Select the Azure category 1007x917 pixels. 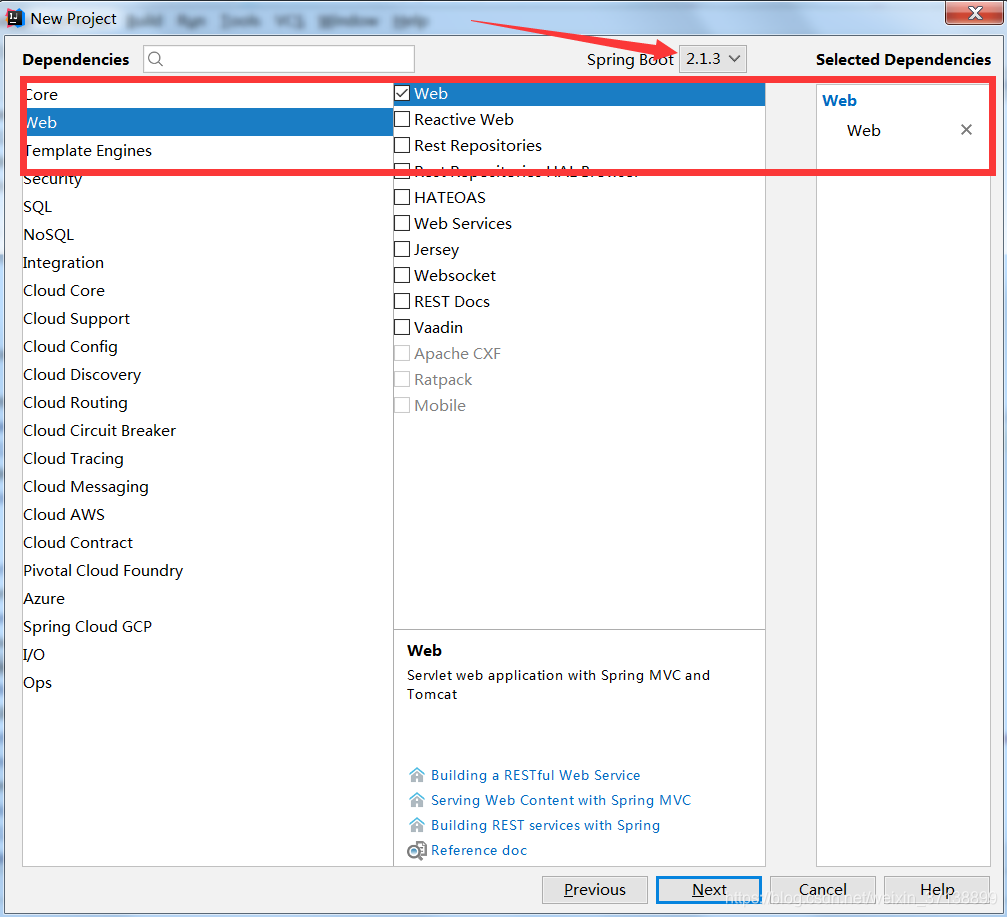[207, 598]
